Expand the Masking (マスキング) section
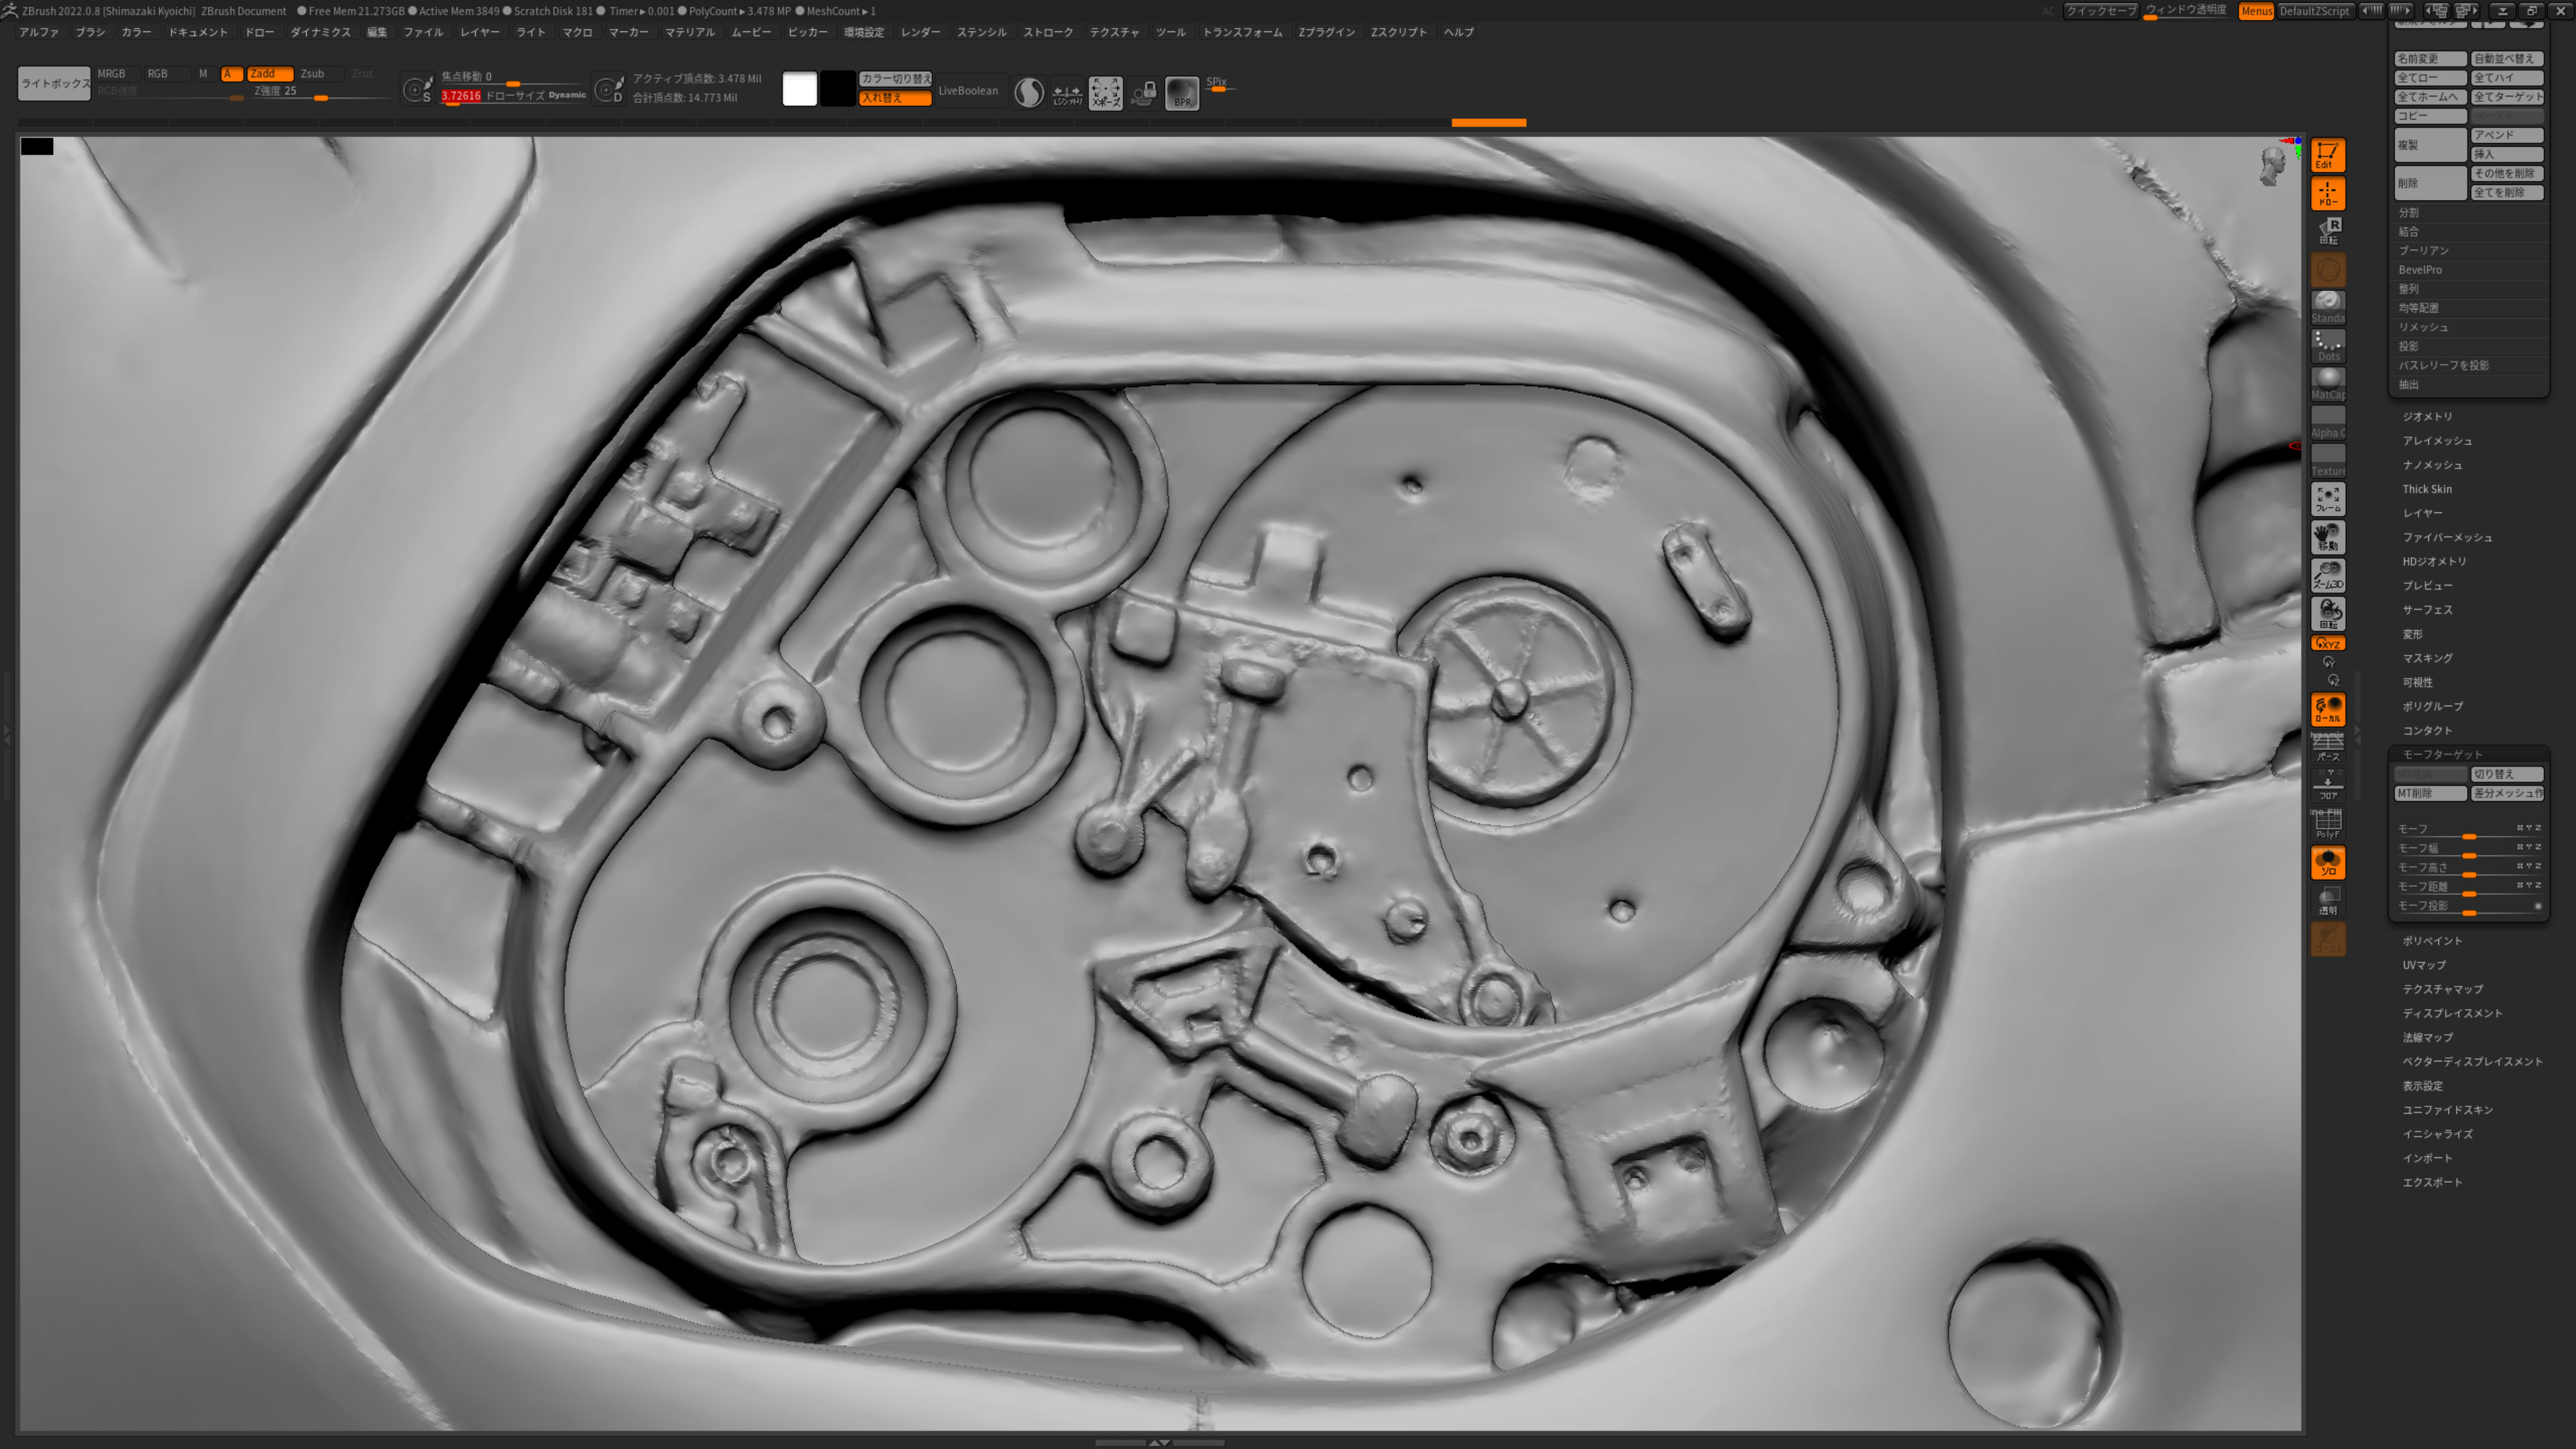Viewport: 2576px width, 1449px height. [2427, 658]
